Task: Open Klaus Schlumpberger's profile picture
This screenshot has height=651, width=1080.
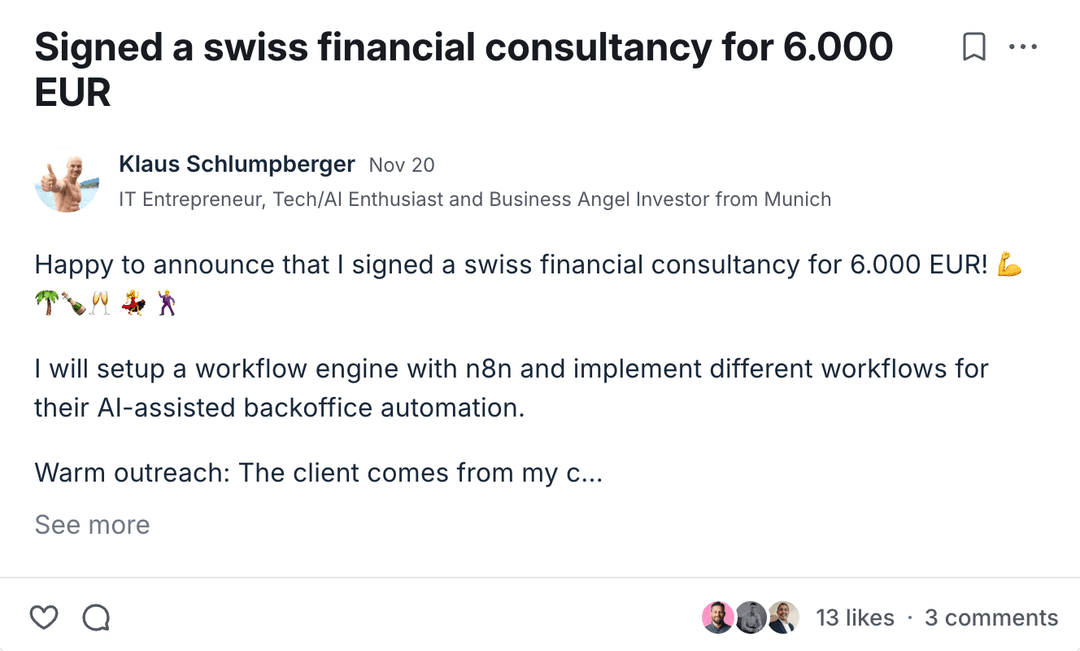Action: [67, 181]
